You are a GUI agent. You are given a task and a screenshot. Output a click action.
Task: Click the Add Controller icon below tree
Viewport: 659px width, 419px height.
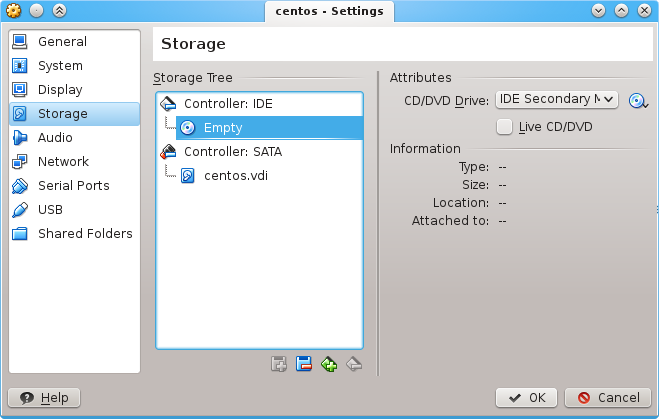[x=279, y=364]
